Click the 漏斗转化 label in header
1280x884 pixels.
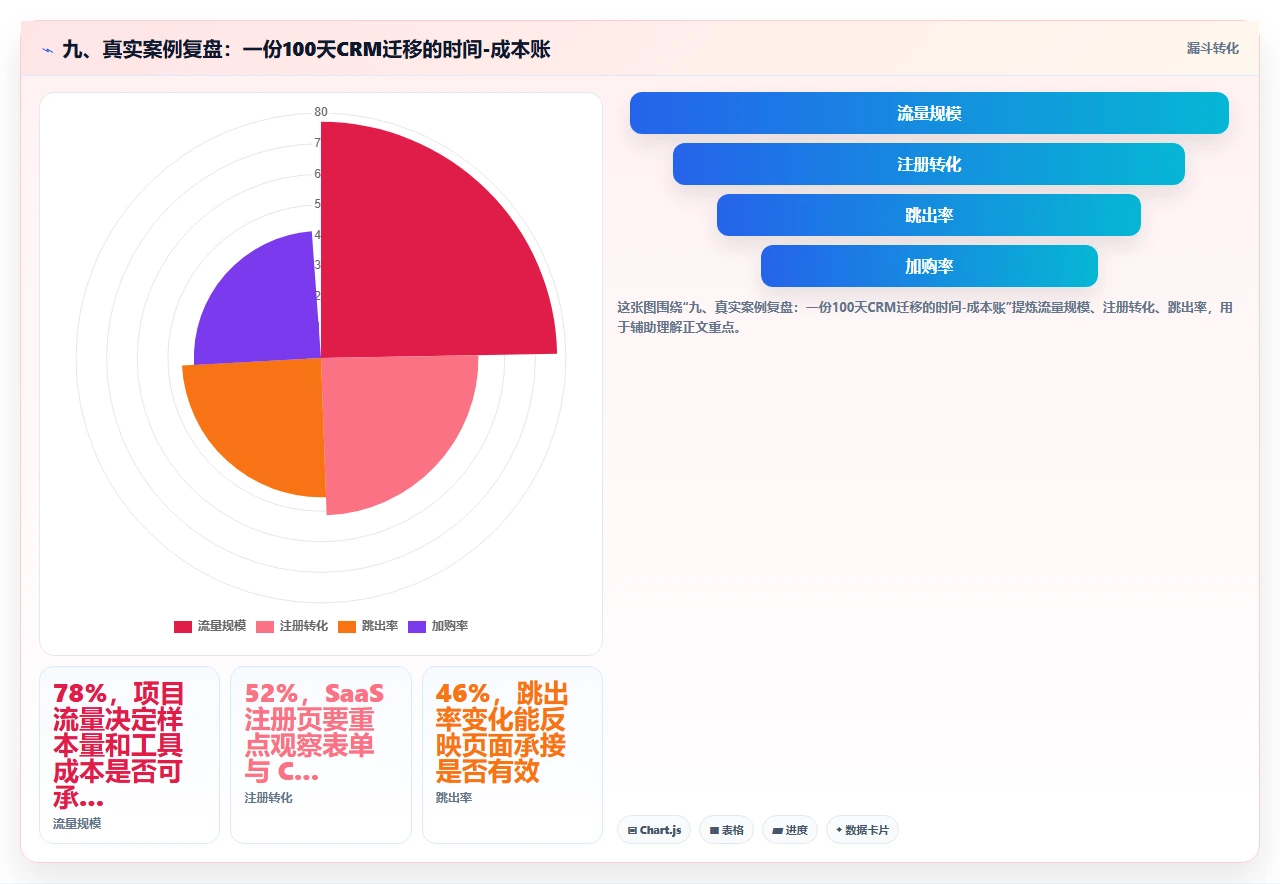pos(1212,48)
